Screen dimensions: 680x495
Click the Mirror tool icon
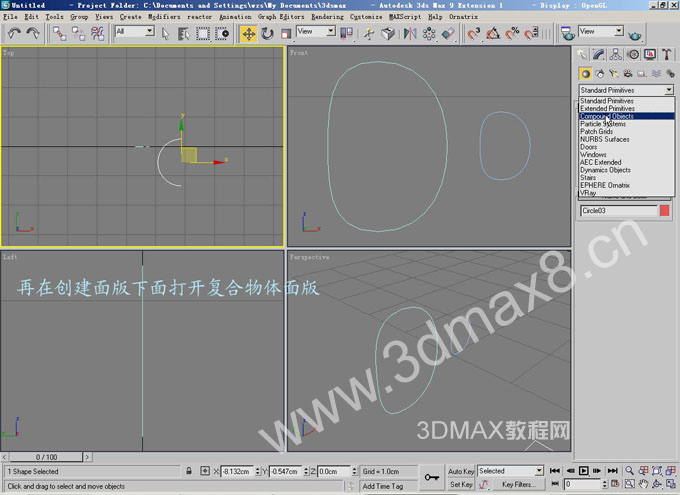point(410,33)
